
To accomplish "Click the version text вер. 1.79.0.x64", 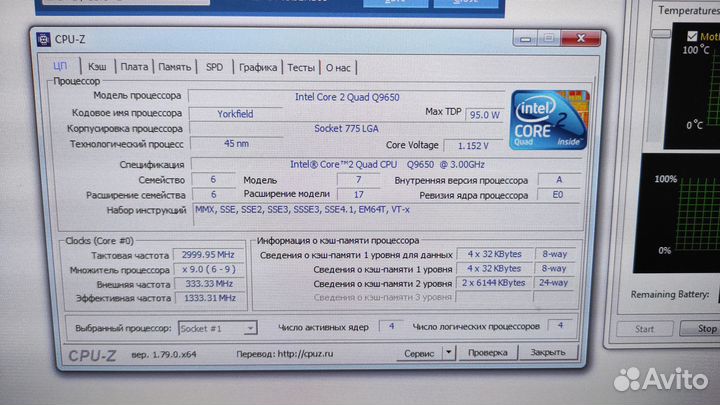I will pos(164,354).
